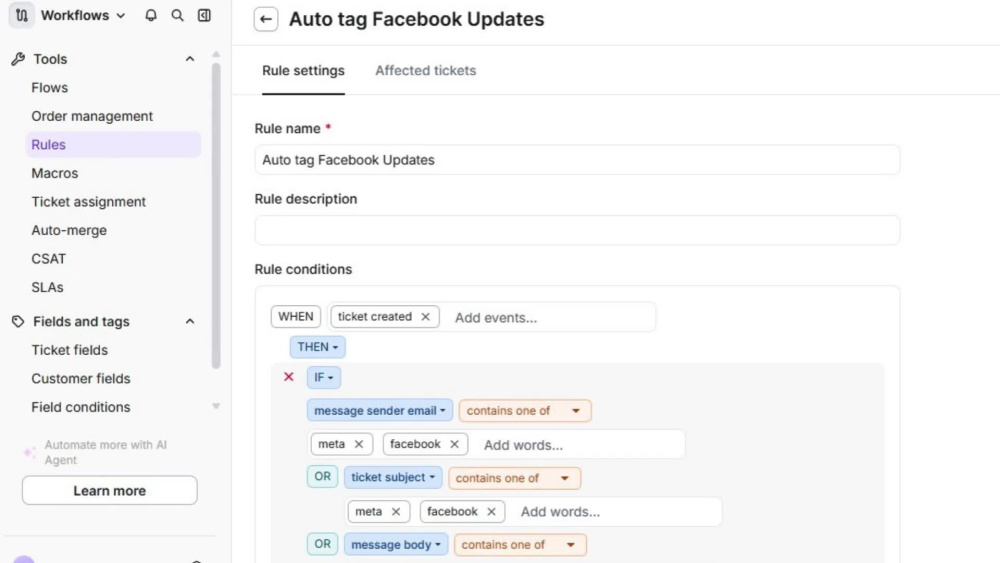The width and height of the screenshot is (1000, 563).
Task: Remove meta from ticket subject words
Action: (396, 511)
